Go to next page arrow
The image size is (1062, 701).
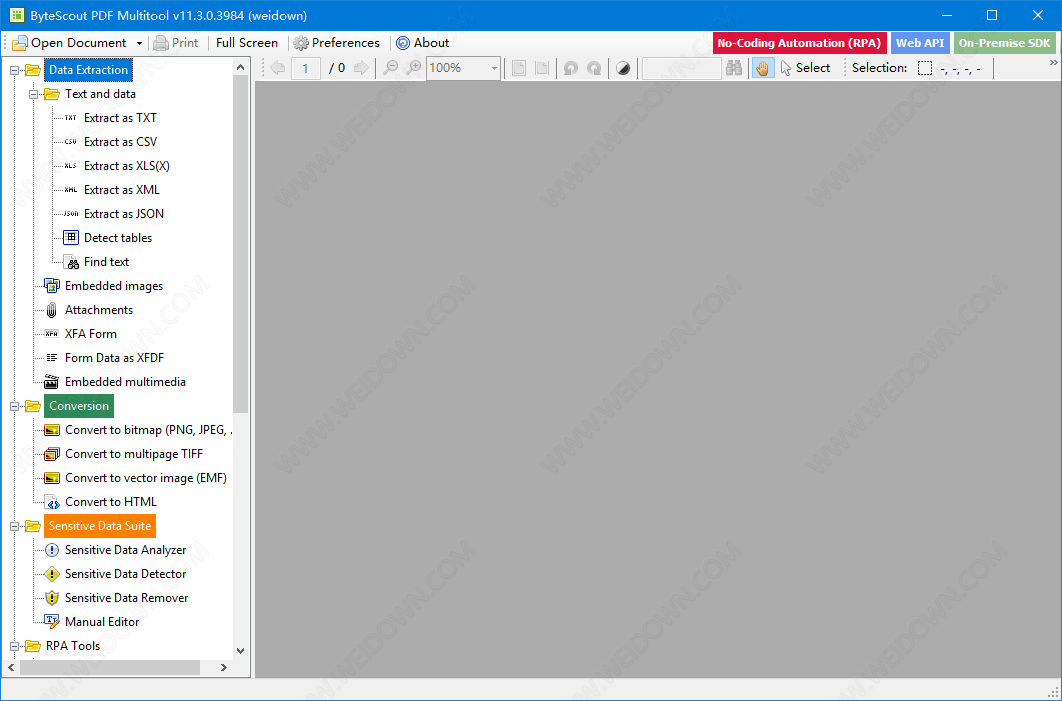click(362, 68)
